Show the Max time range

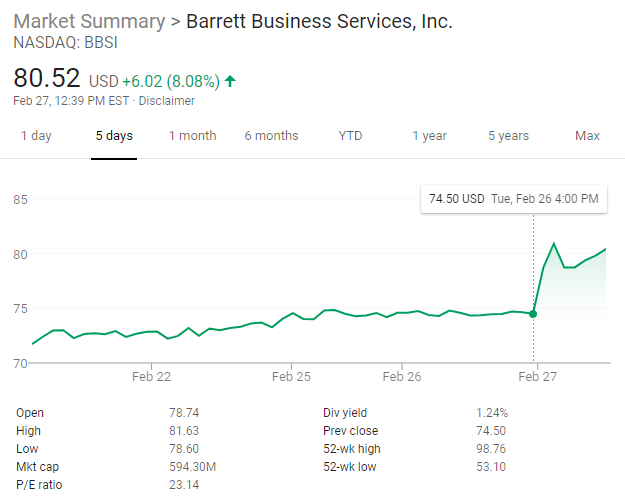click(587, 136)
